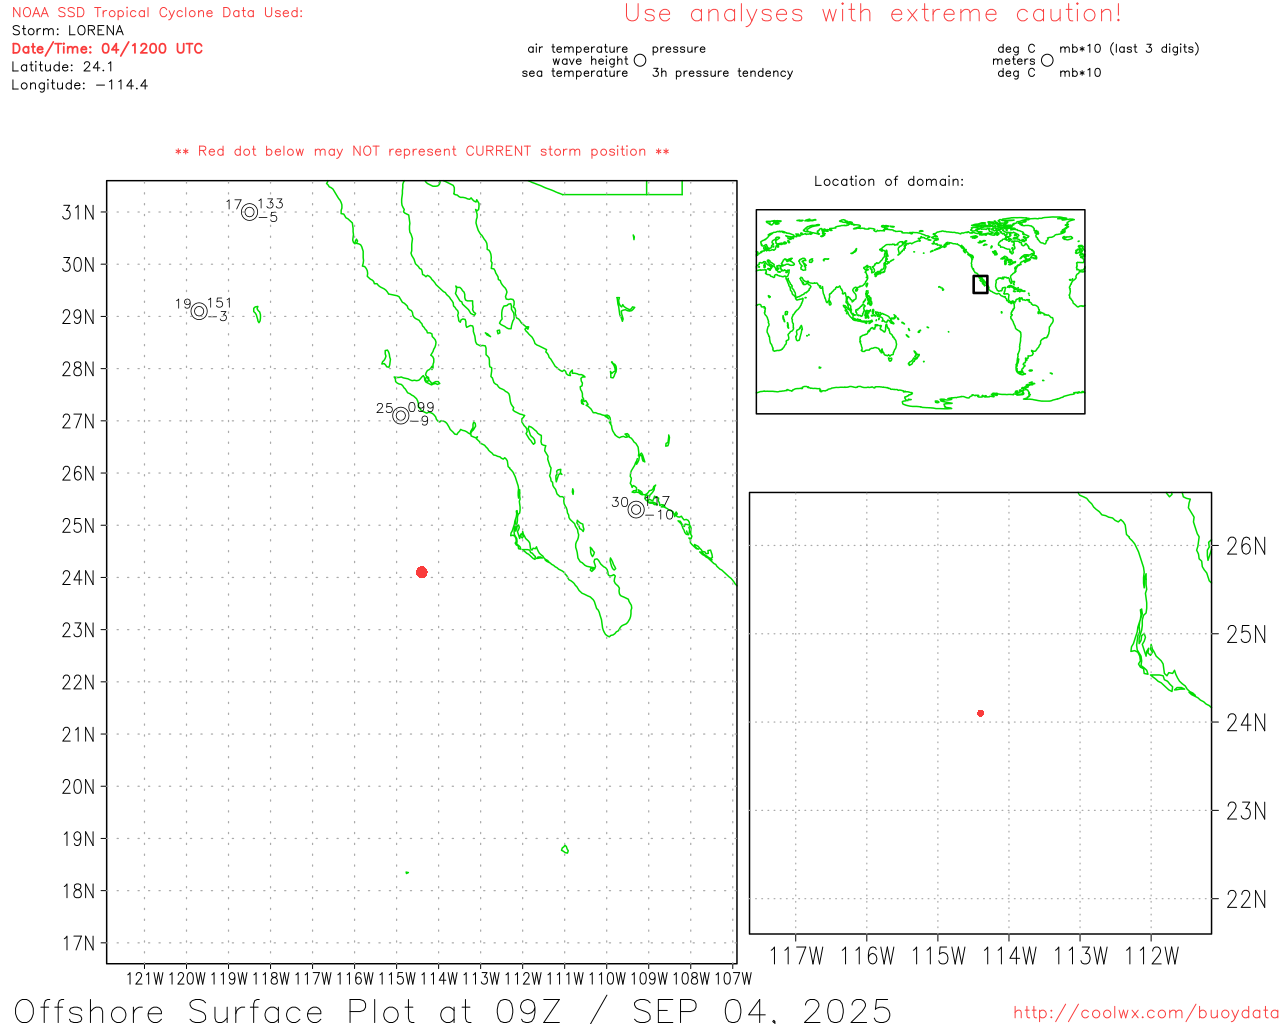Click the 'Location of domain:' label
Screen dimensions: 1280x1024
(889, 181)
